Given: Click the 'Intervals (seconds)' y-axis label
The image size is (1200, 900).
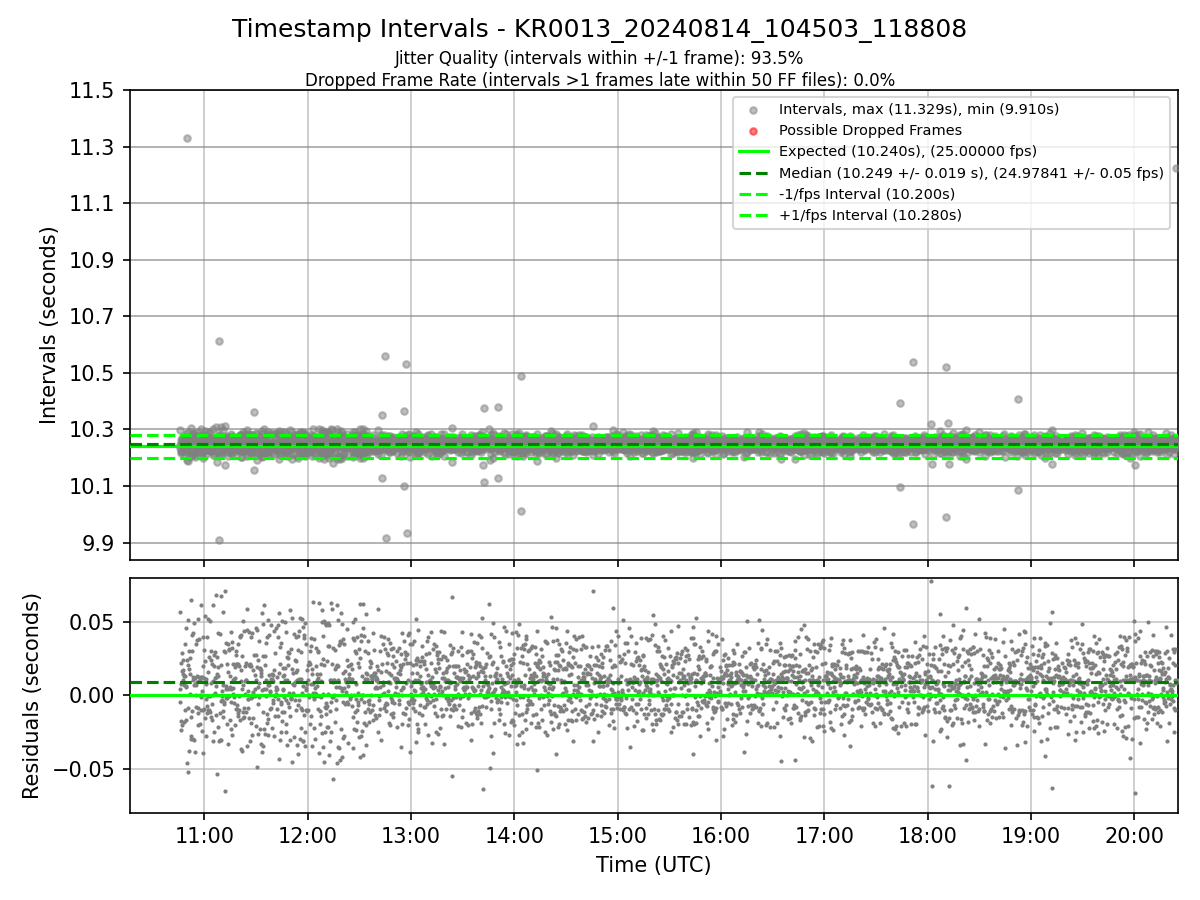Looking at the screenshot, I should pyautogui.click(x=48, y=324).
